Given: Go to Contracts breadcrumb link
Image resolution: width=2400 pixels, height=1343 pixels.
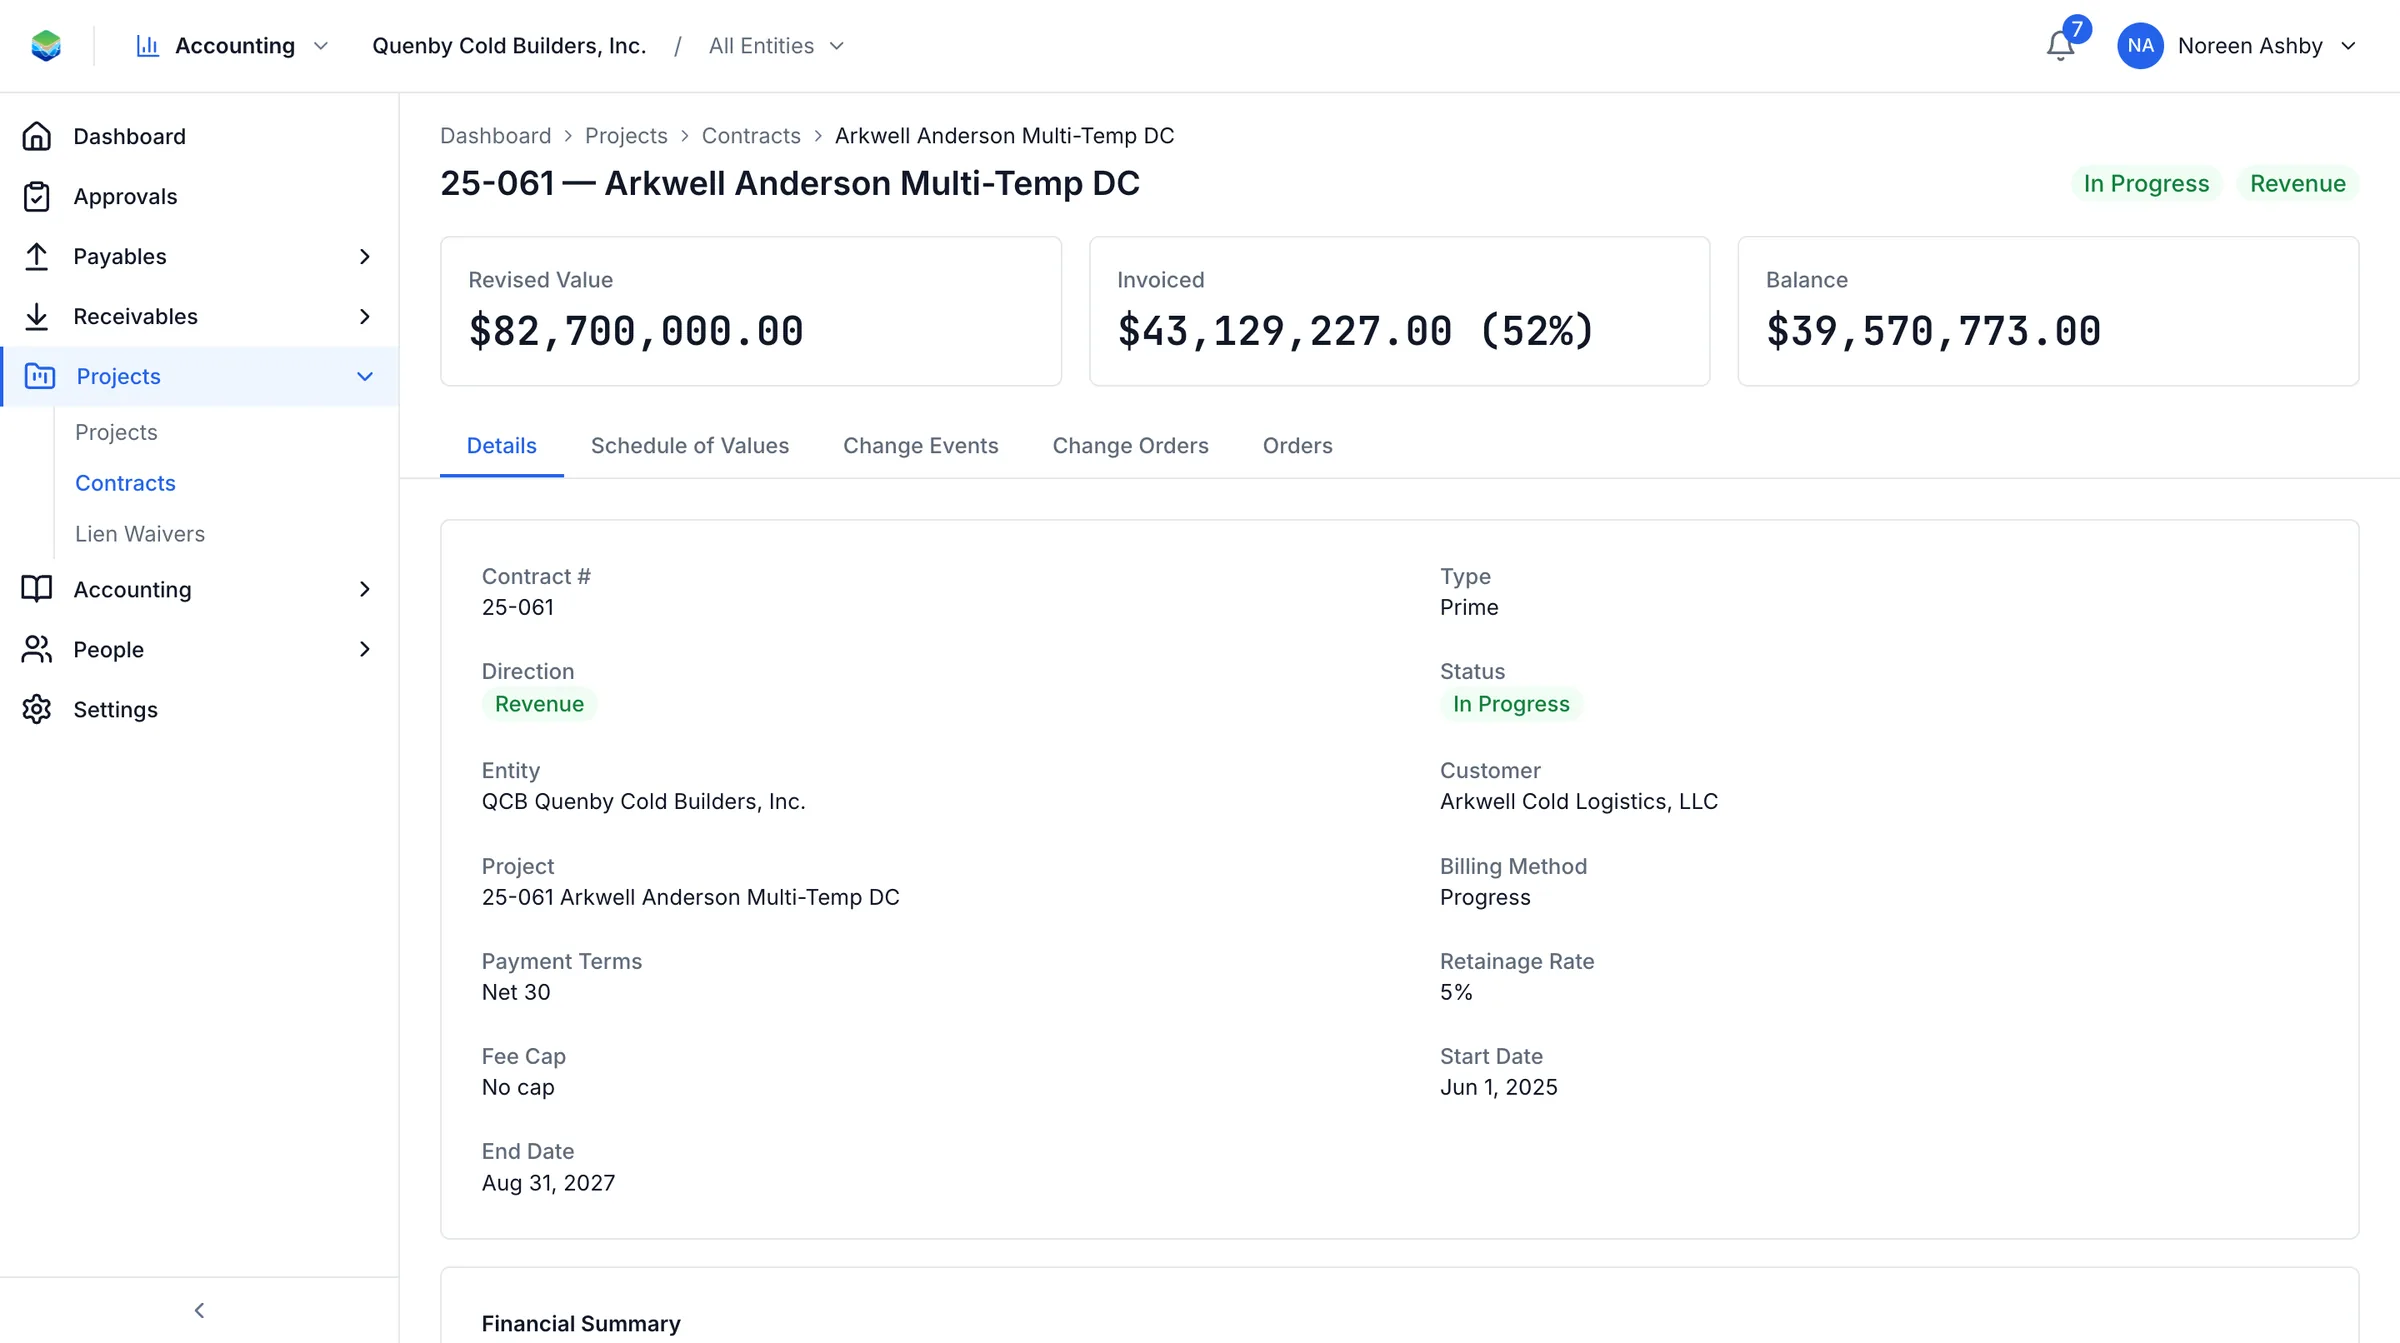Looking at the screenshot, I should click(751, 135).
